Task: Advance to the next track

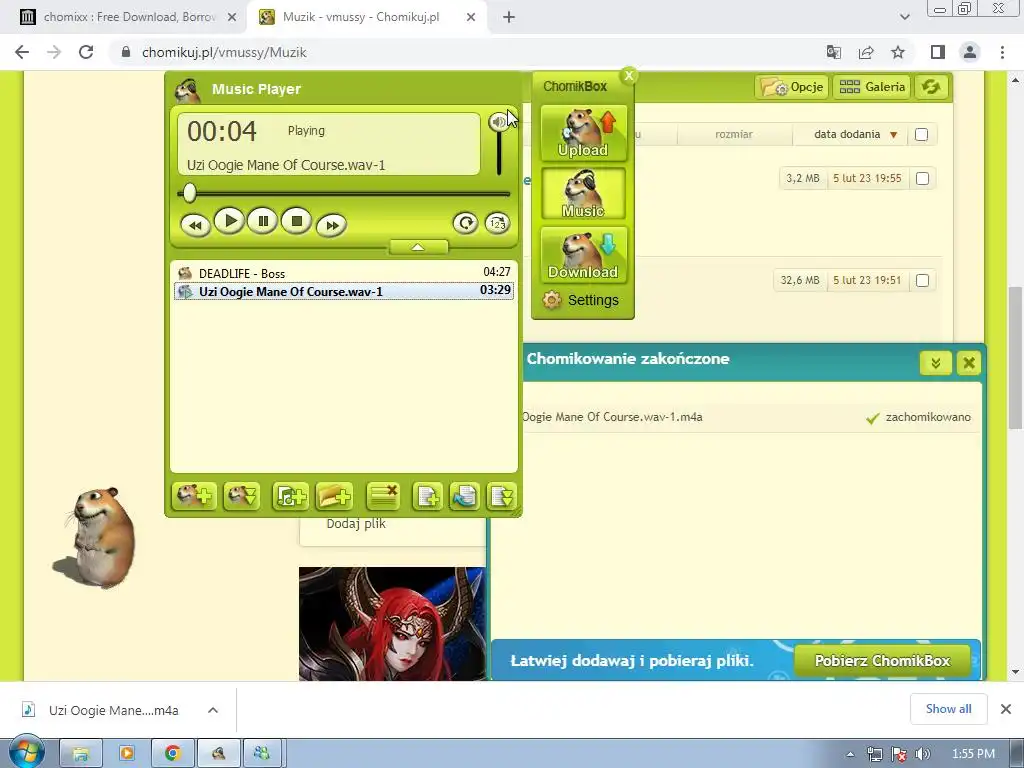Action: [331, 225]
